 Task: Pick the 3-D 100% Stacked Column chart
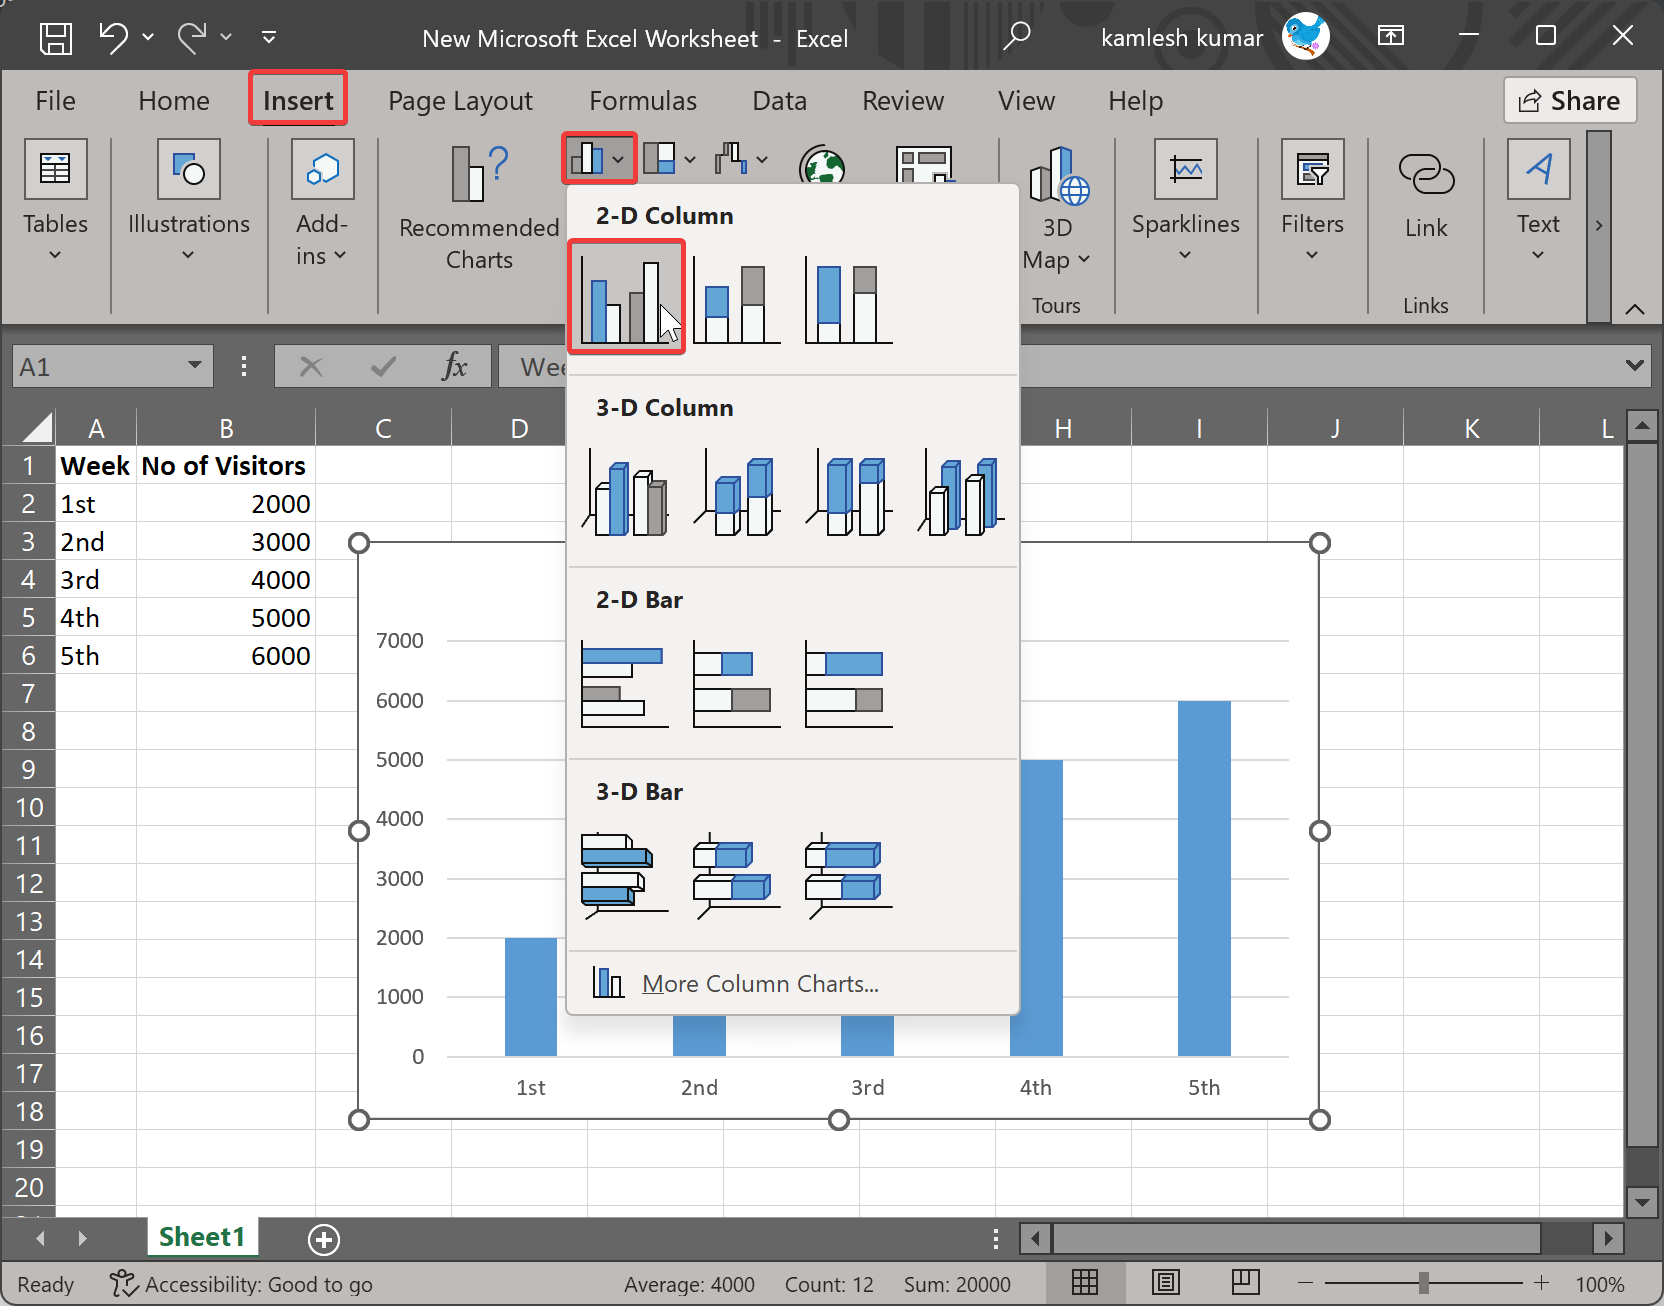point(849,493)
